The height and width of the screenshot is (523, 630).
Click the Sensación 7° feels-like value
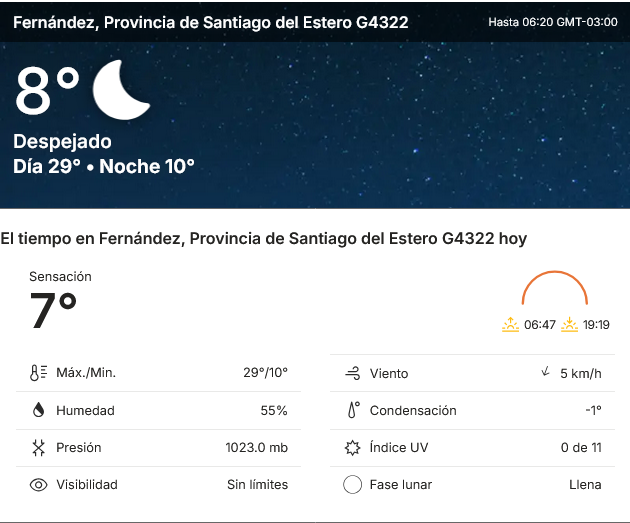click(x=53, y=310)
